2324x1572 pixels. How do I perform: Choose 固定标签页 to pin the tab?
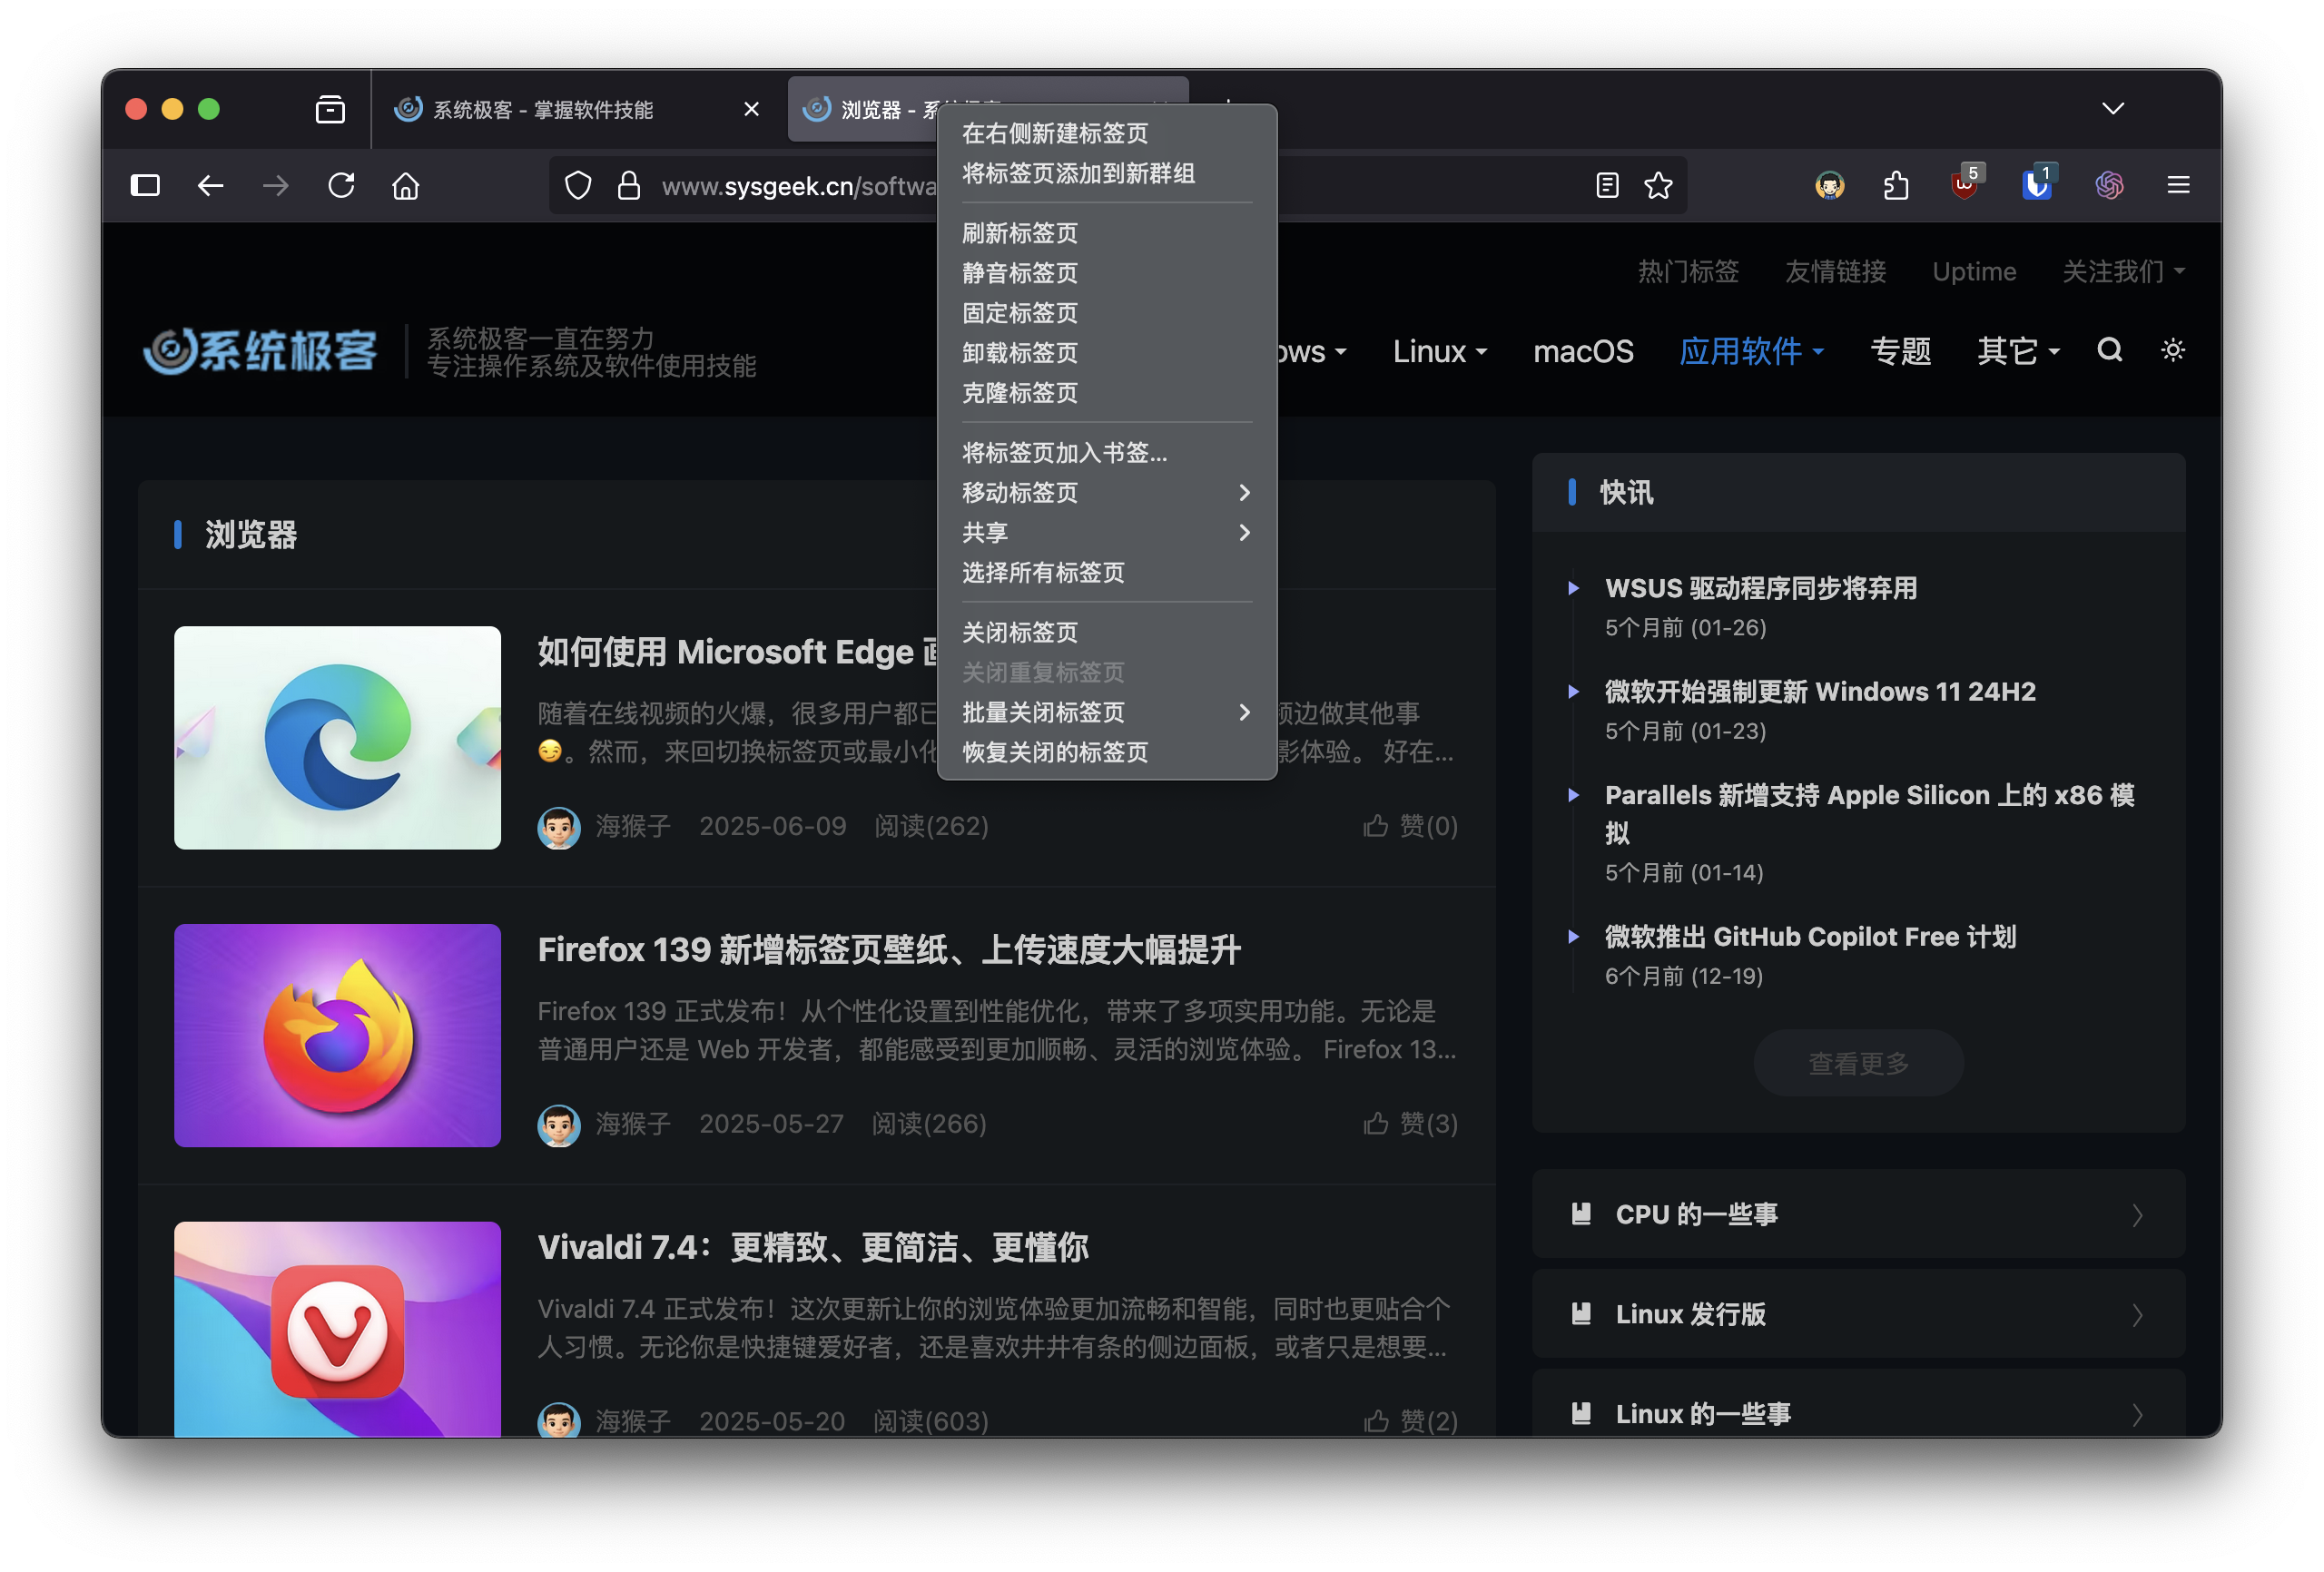point(1107,313)
